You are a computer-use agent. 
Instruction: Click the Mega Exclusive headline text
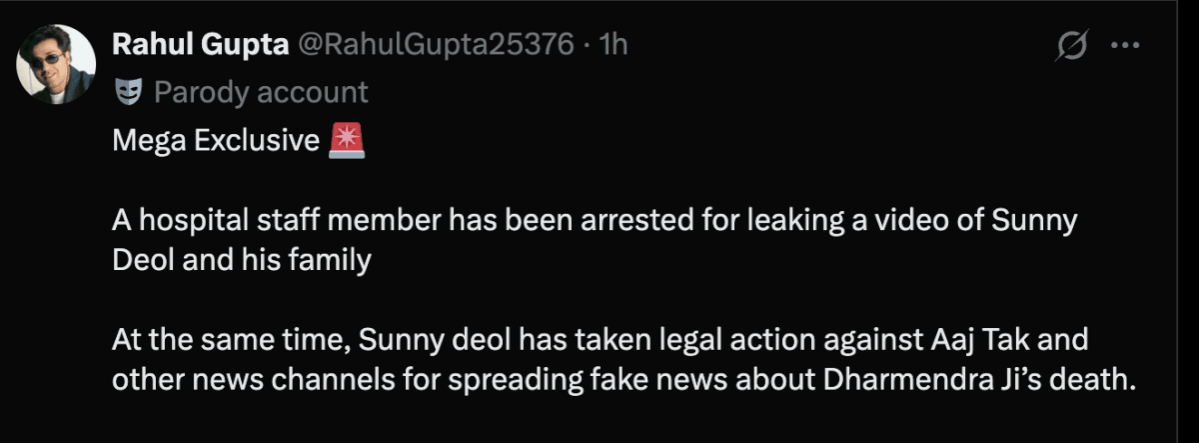[215, 142]
